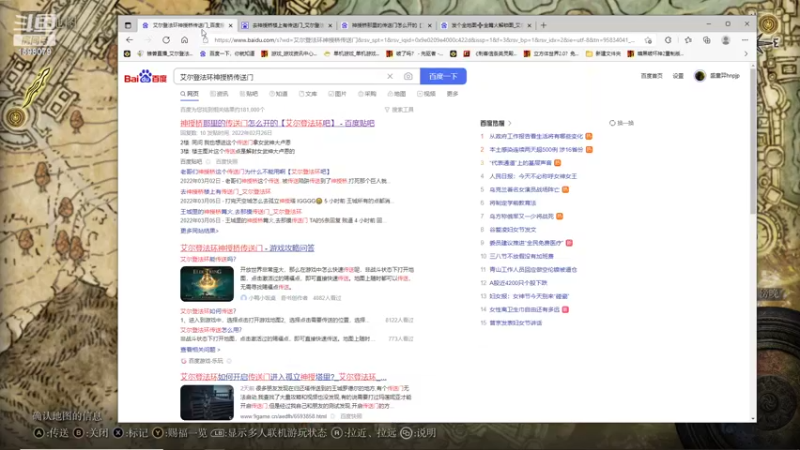Click the page vertical scrollbar thumb

point(753,140)
